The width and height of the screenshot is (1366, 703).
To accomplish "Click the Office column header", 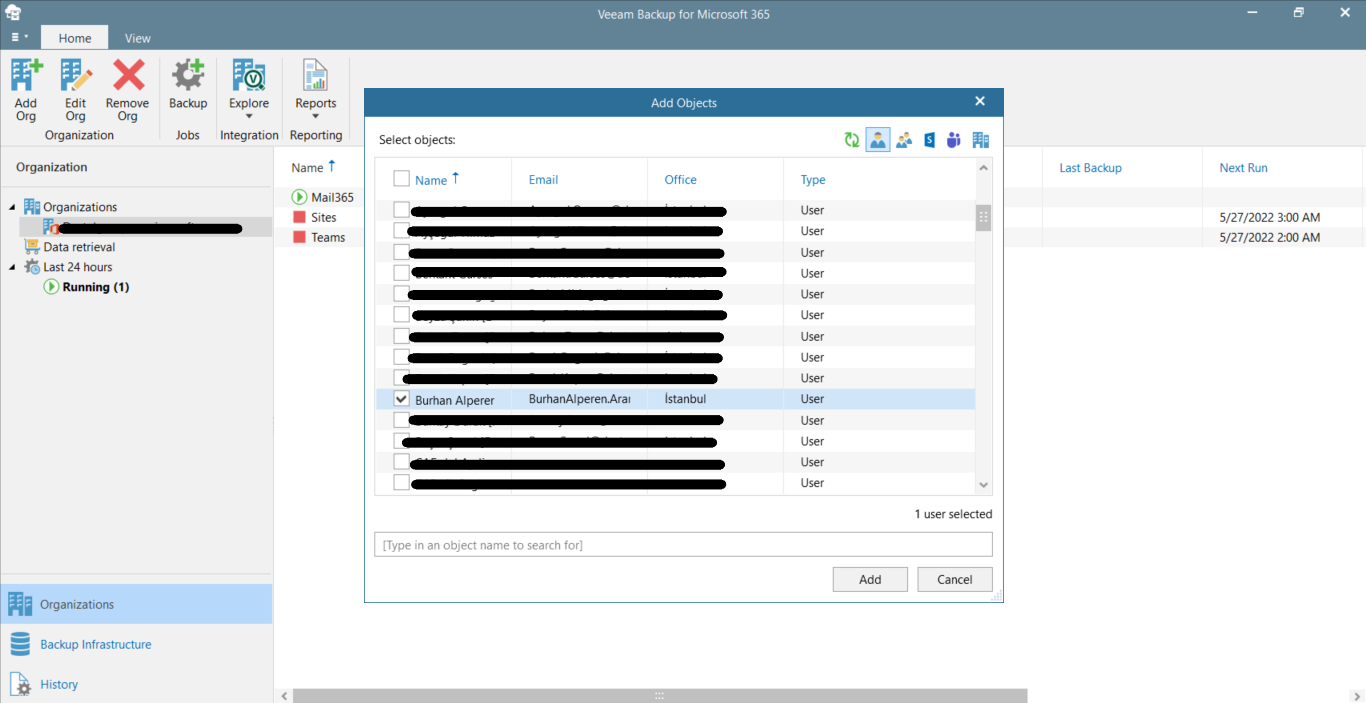I will click(680, 180).
